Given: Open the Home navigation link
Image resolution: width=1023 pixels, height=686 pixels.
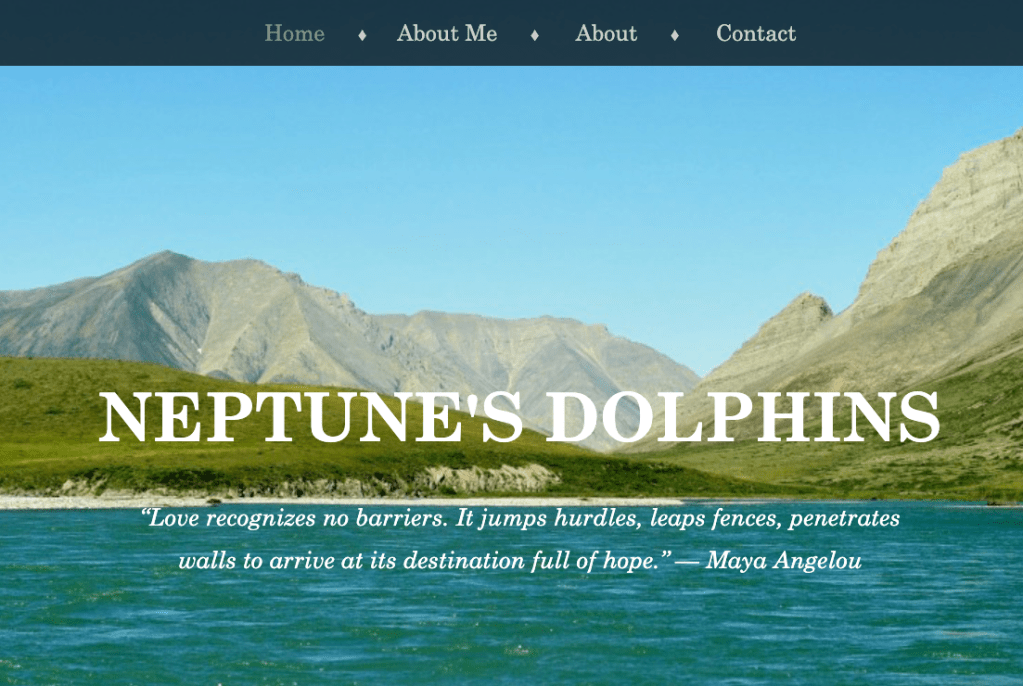Looking at the screenshot, I should pos(294,33).
